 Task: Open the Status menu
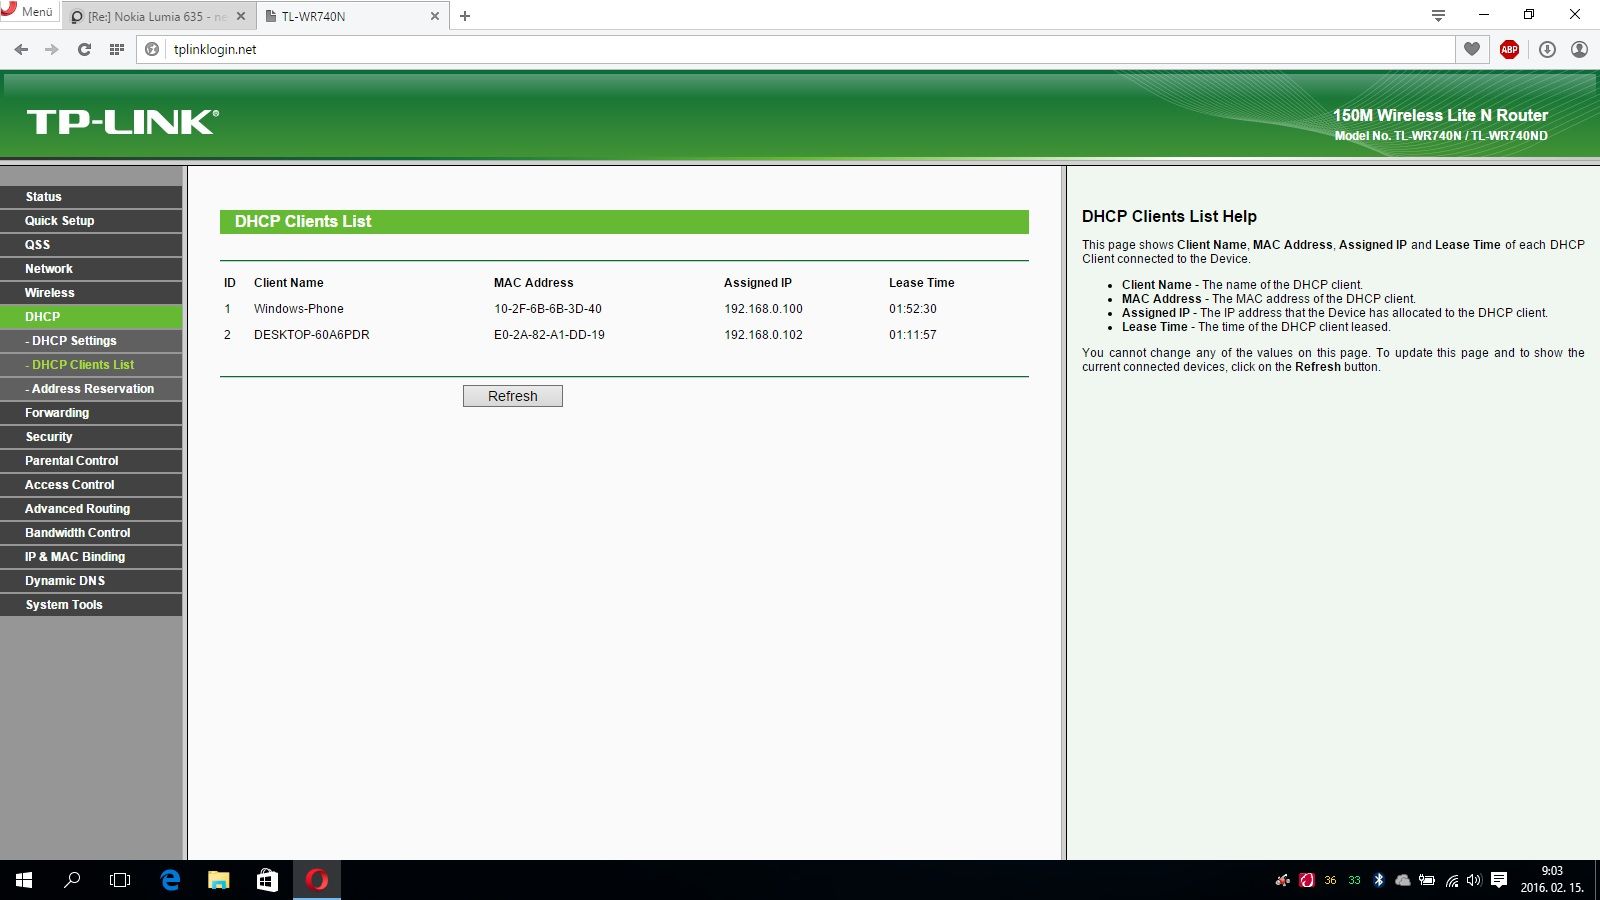click(x=91, y=197)
